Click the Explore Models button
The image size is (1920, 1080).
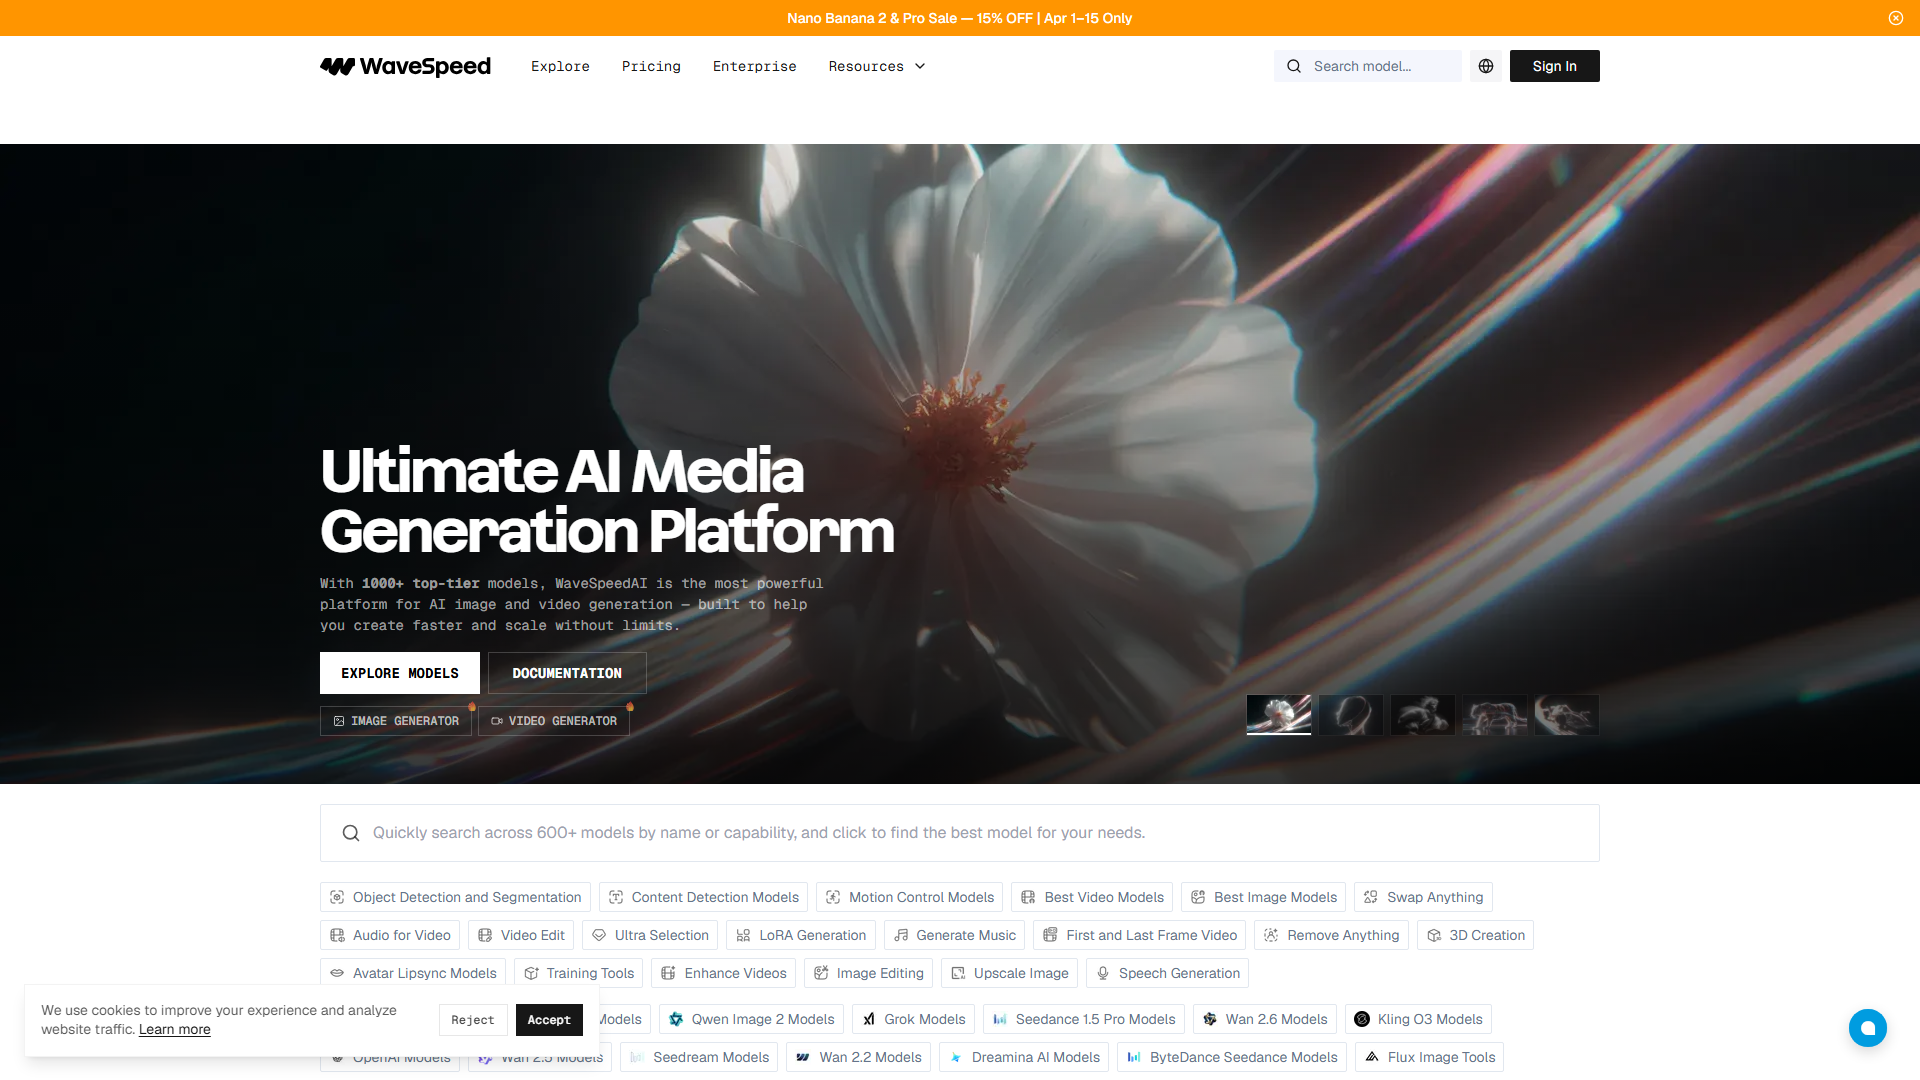[400, 673]
